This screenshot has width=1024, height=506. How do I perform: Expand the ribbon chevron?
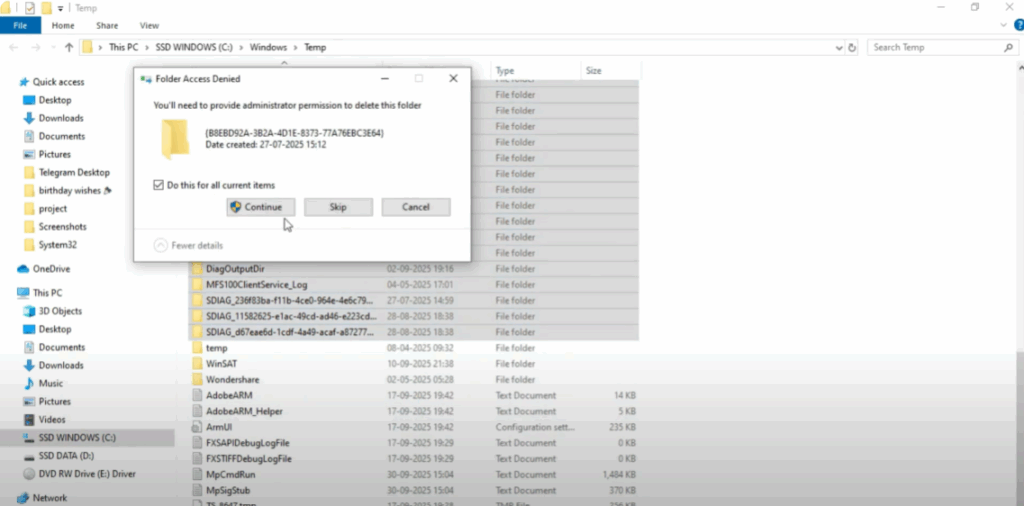pyautogui.click(x=1004, y=25)
